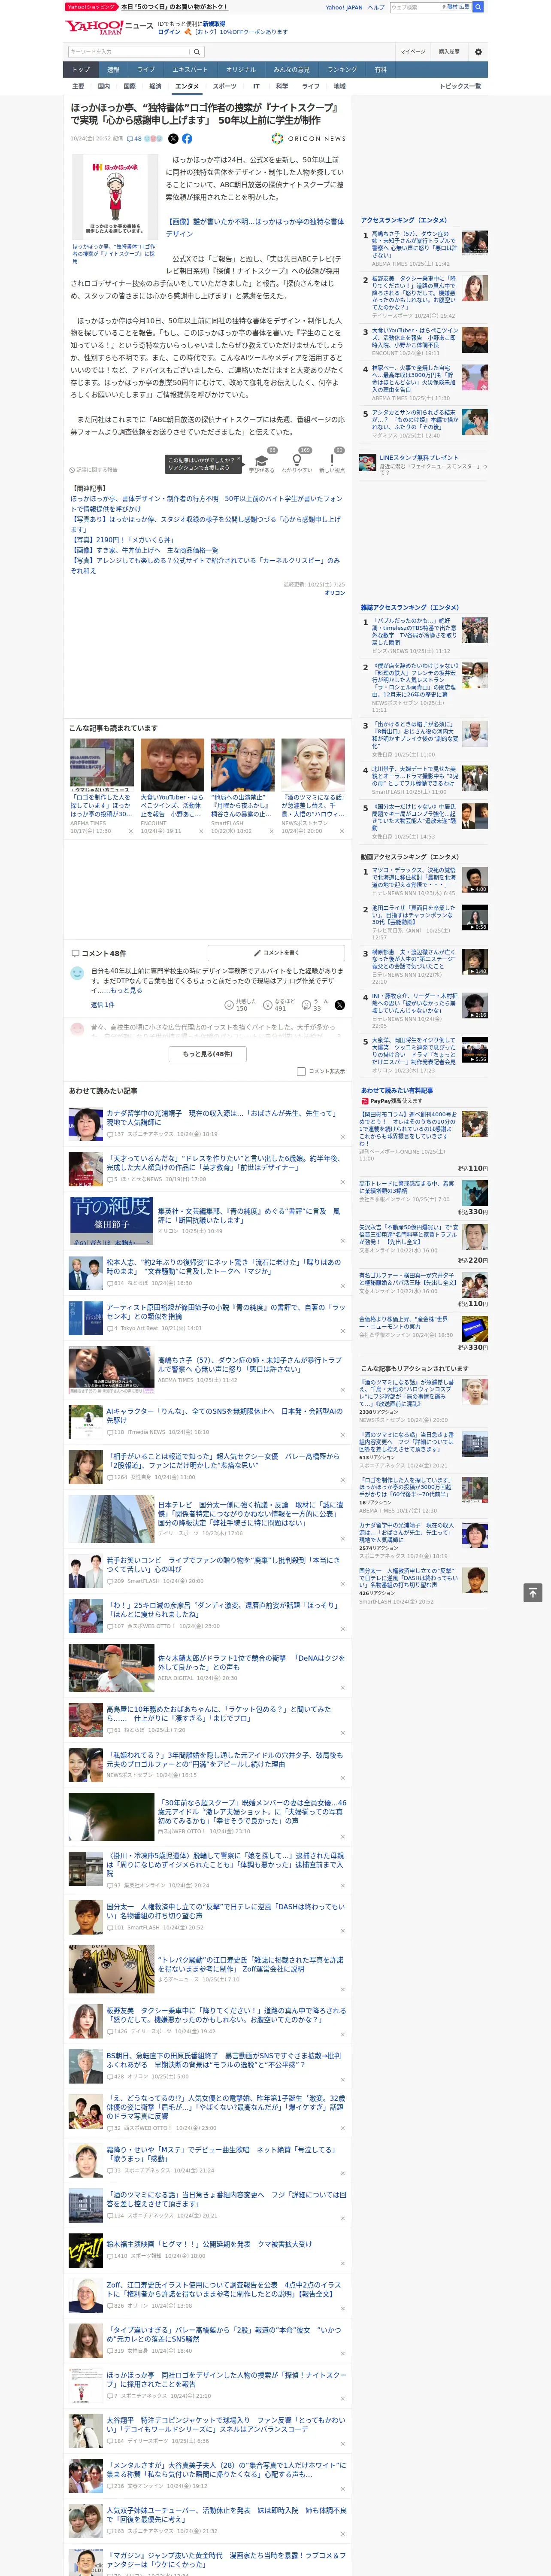This screenshot has height=2576, width=551.
Task: Open the エキスパート tab
Action: pyautogui.click(x=190, y=70)
